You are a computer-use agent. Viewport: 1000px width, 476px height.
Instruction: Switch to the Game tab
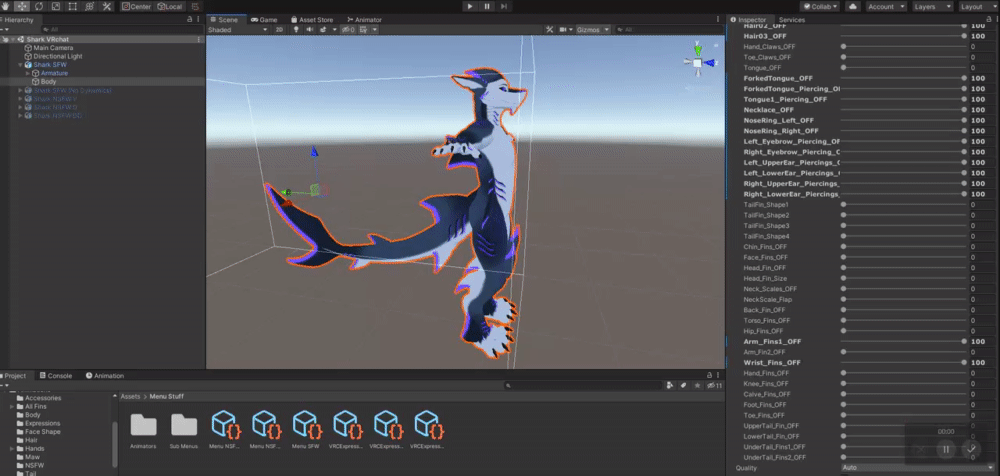264,20
